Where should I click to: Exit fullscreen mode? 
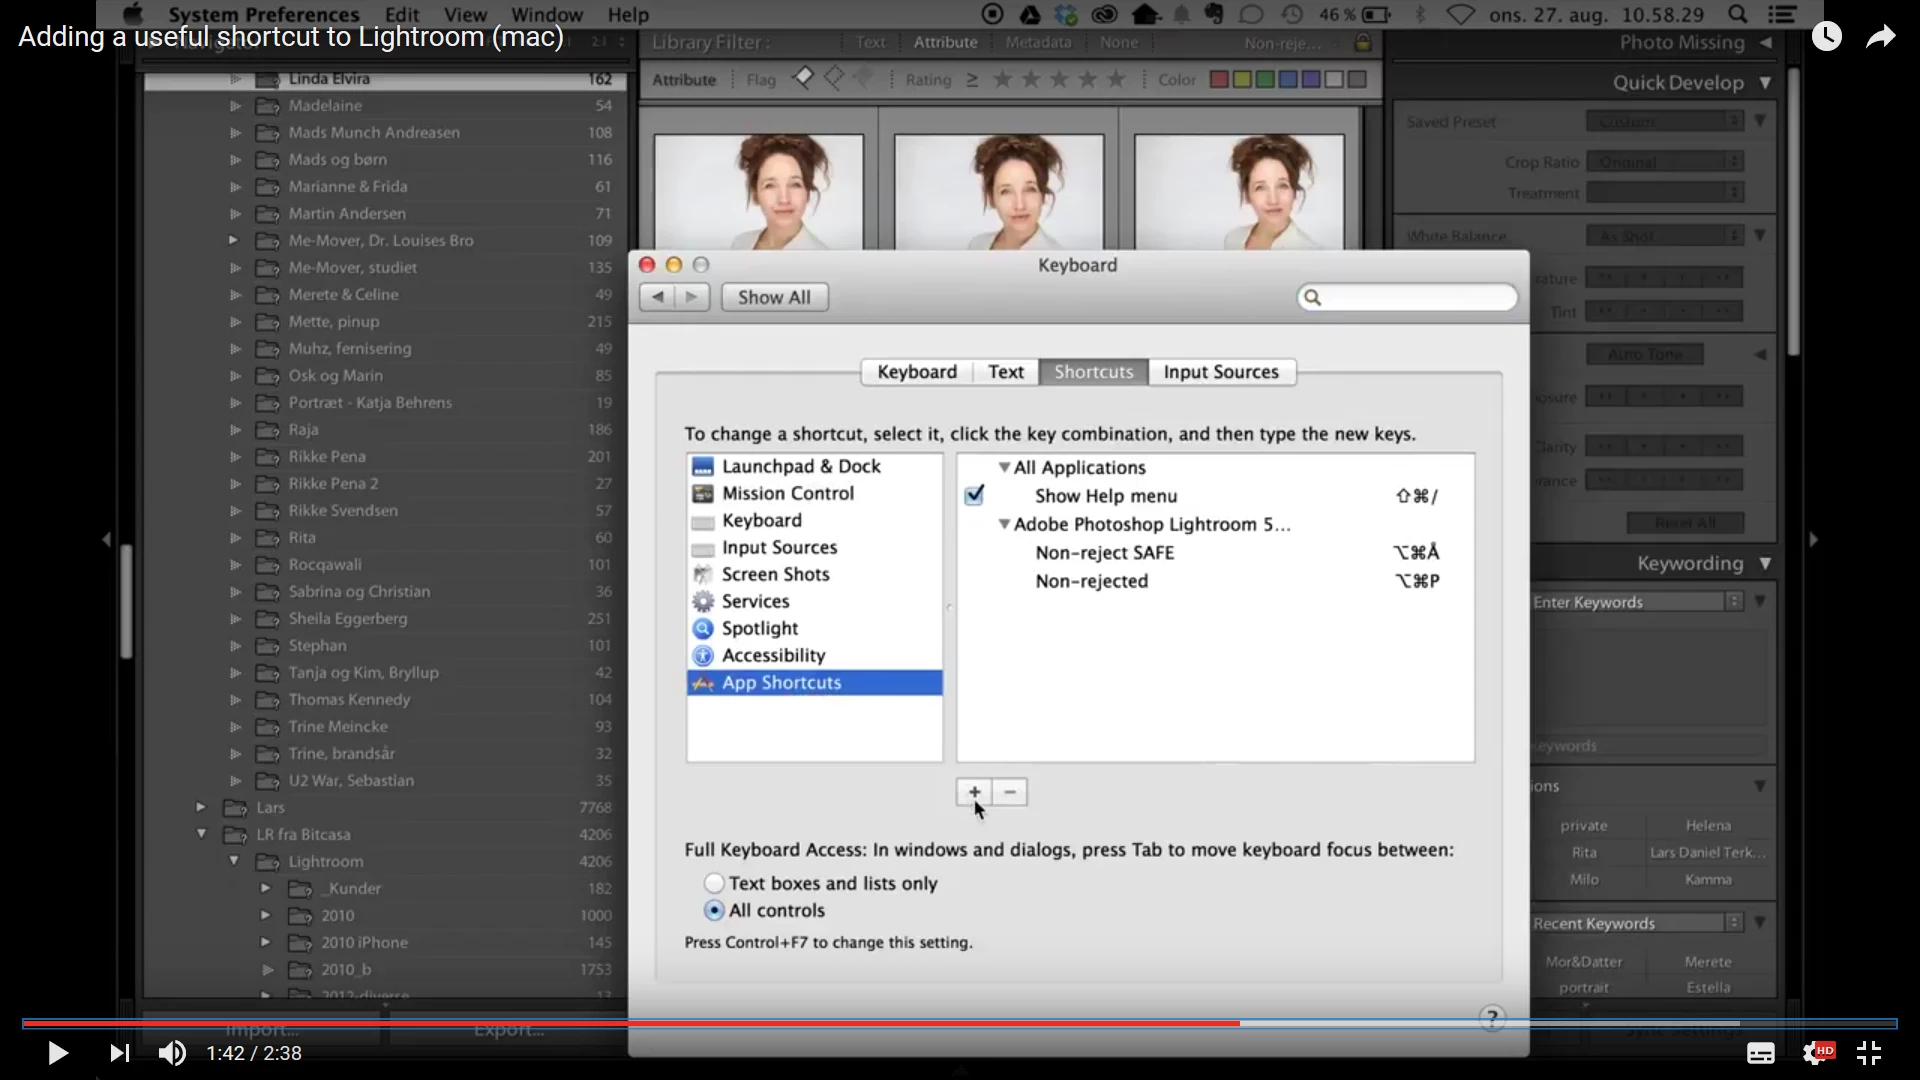click(x=1868, y=1053)
